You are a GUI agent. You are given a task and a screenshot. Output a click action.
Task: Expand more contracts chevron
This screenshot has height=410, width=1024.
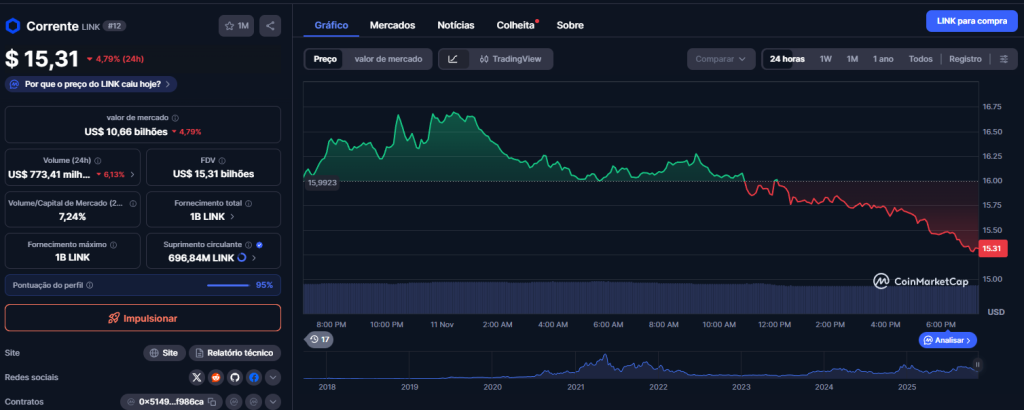coord(273,402)
